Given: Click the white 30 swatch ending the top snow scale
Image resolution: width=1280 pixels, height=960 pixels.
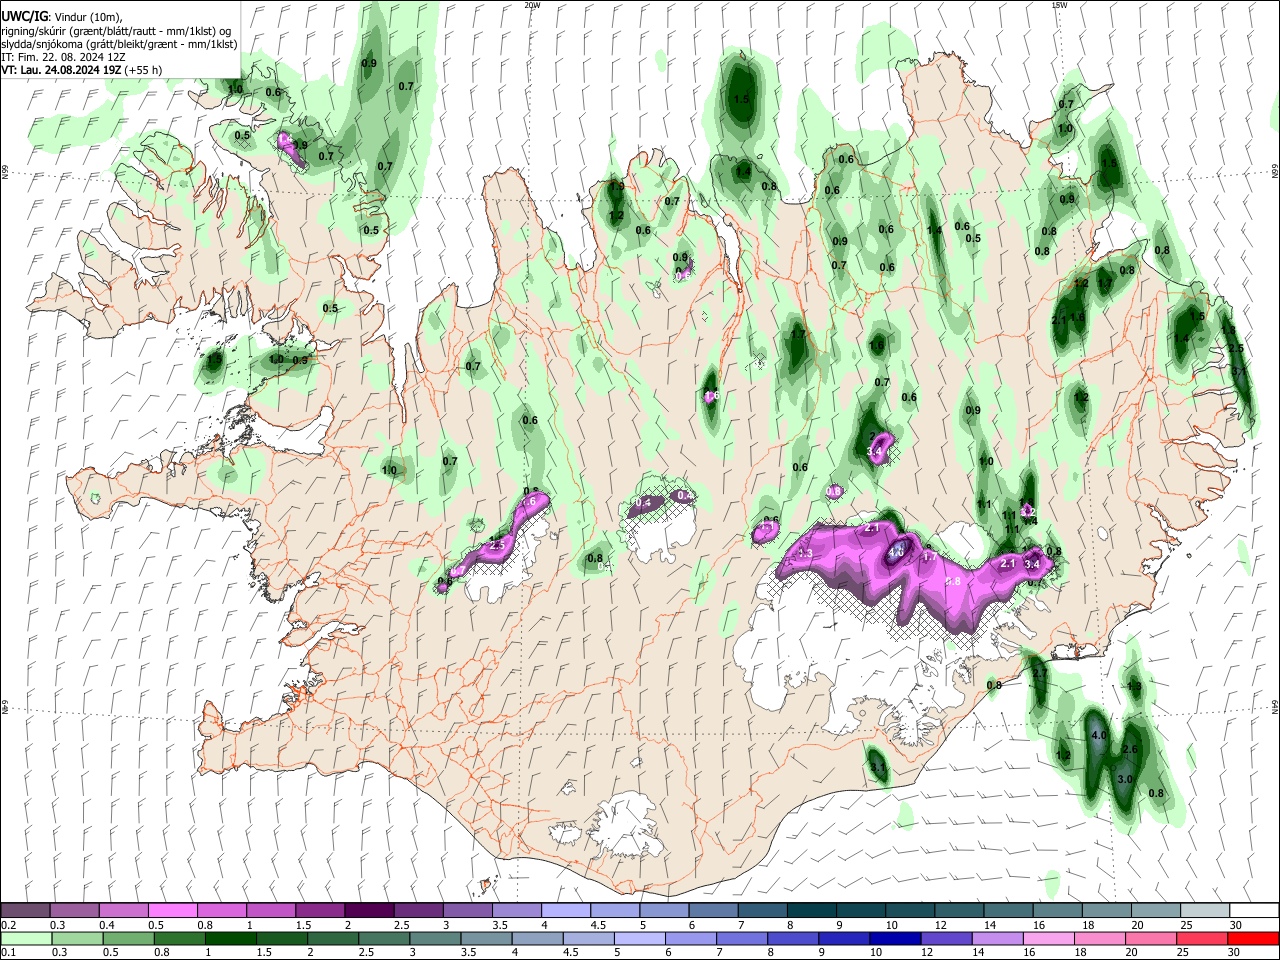Looking at the screenshot, I should coord(1253,911).
